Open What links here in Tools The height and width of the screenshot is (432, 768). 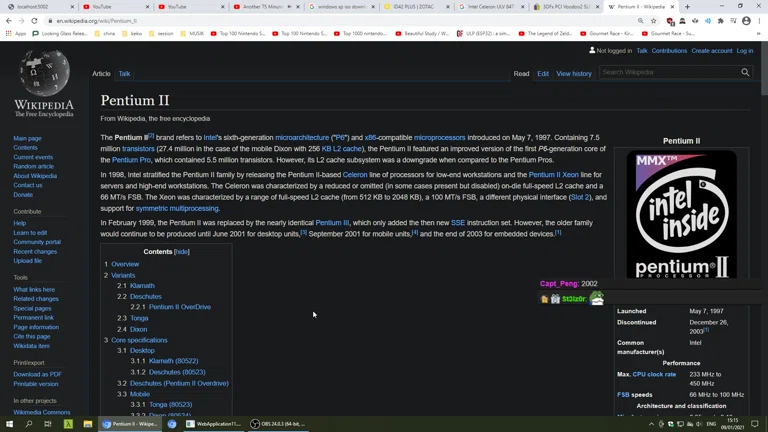pos(34,289)
